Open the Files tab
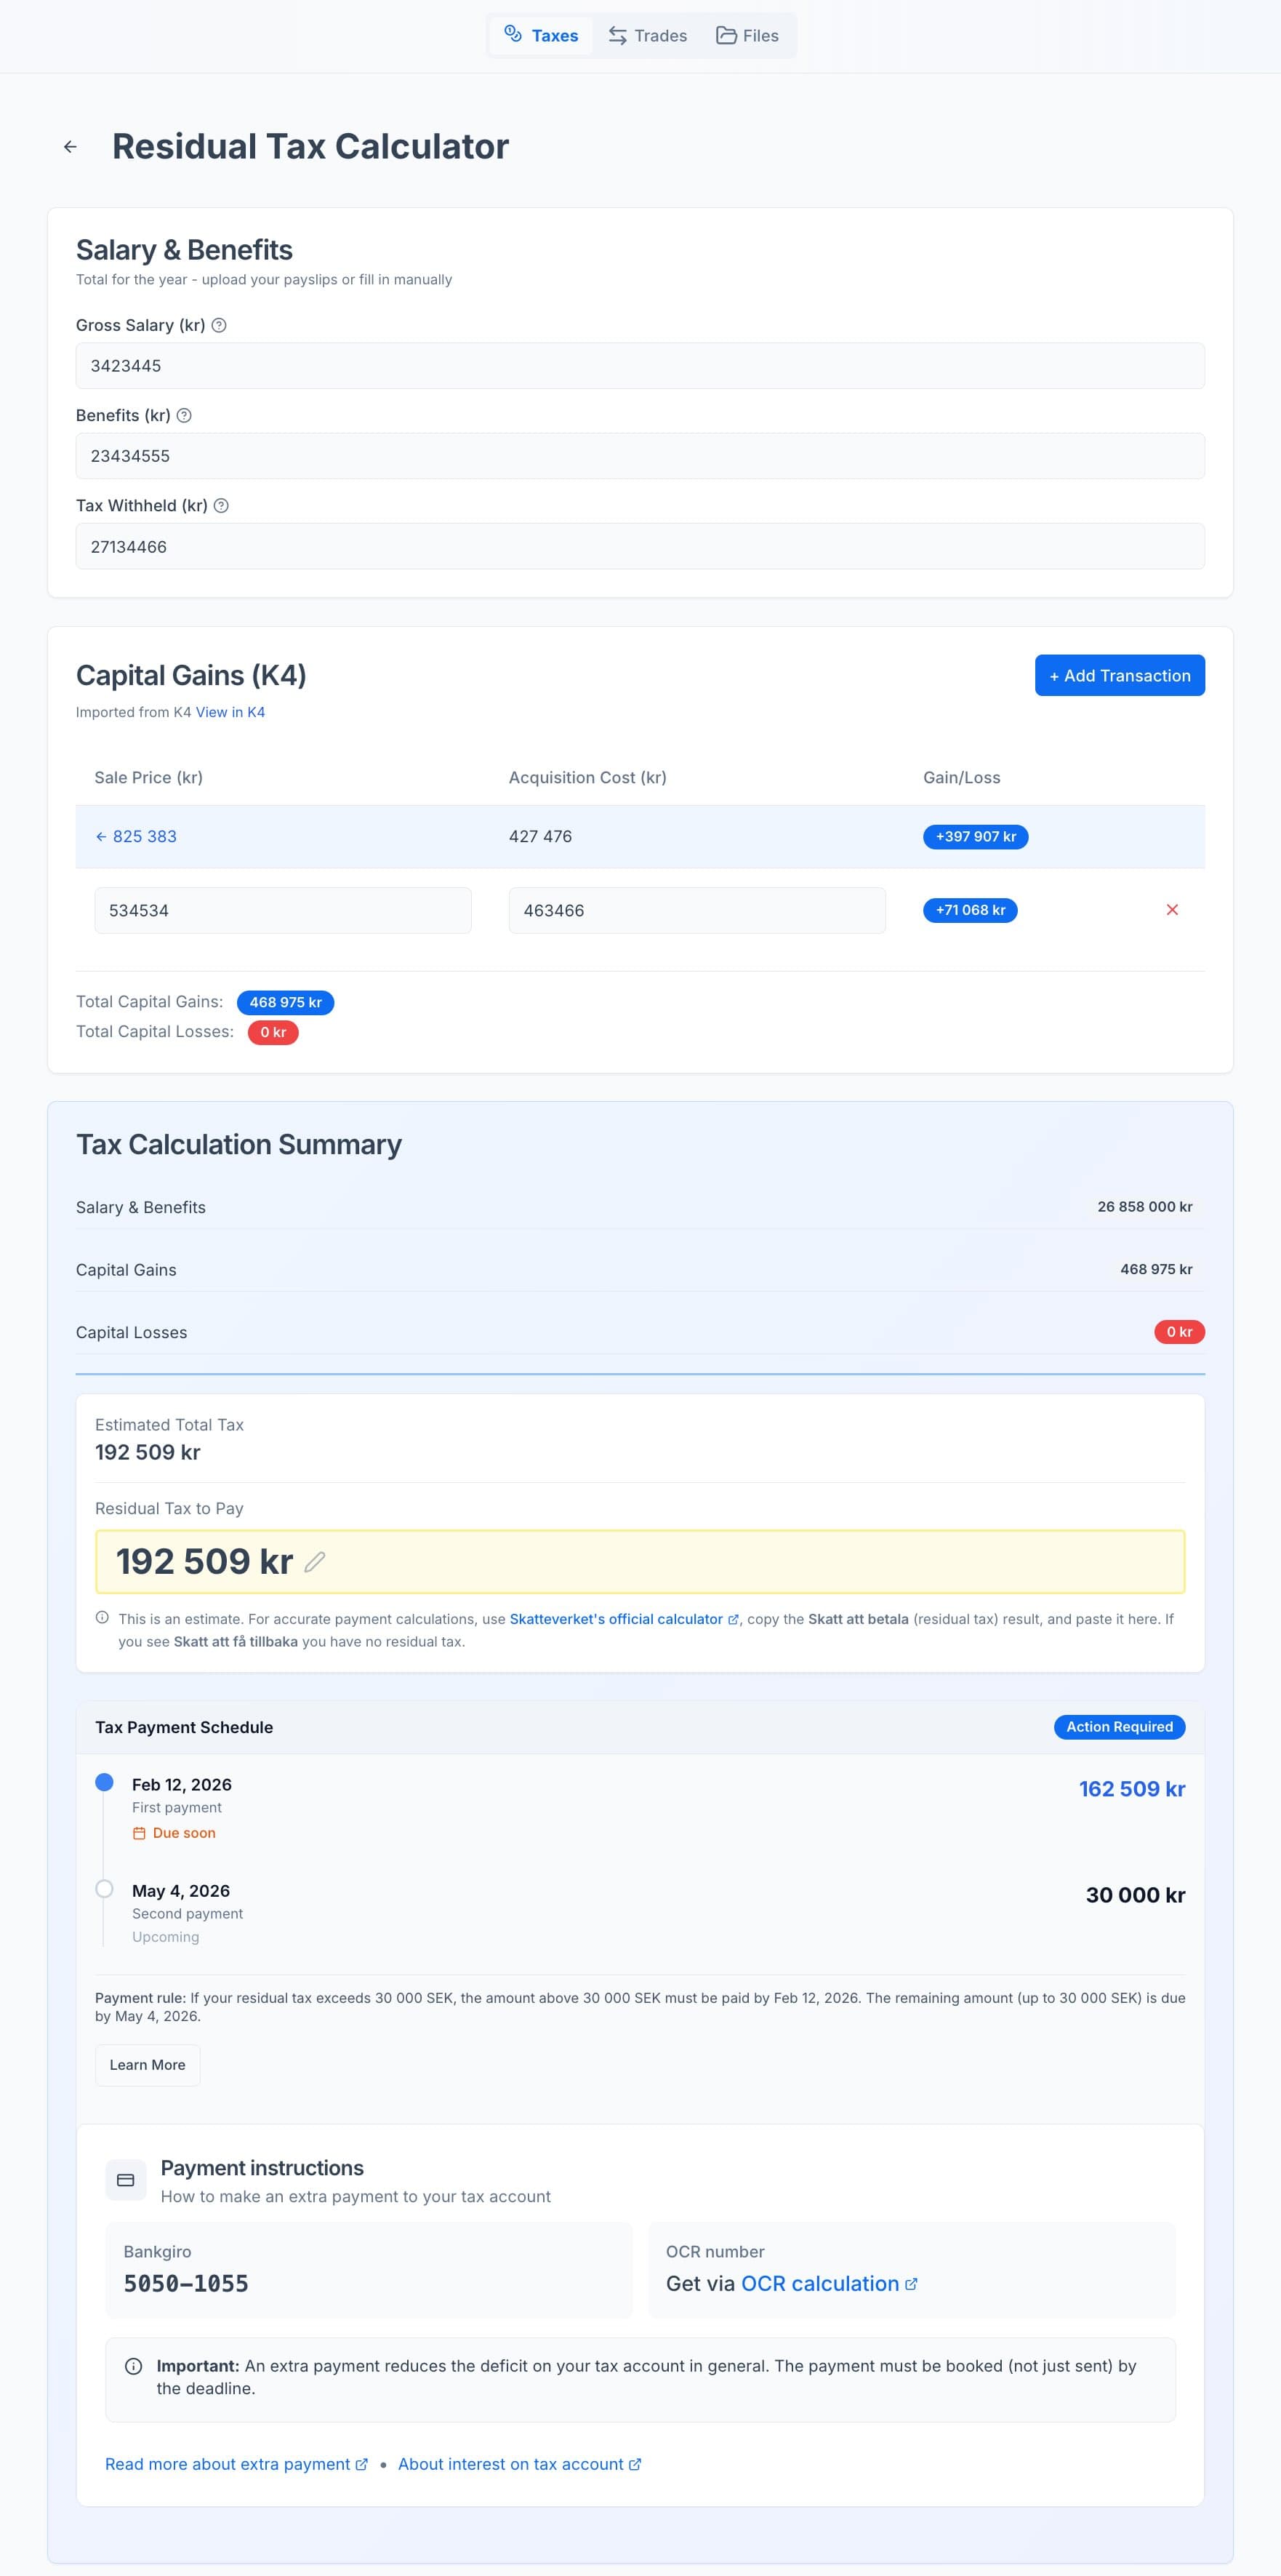The height and width of the screenshot is (2576, 1281). pyautogui.click(x=747, y=36)
